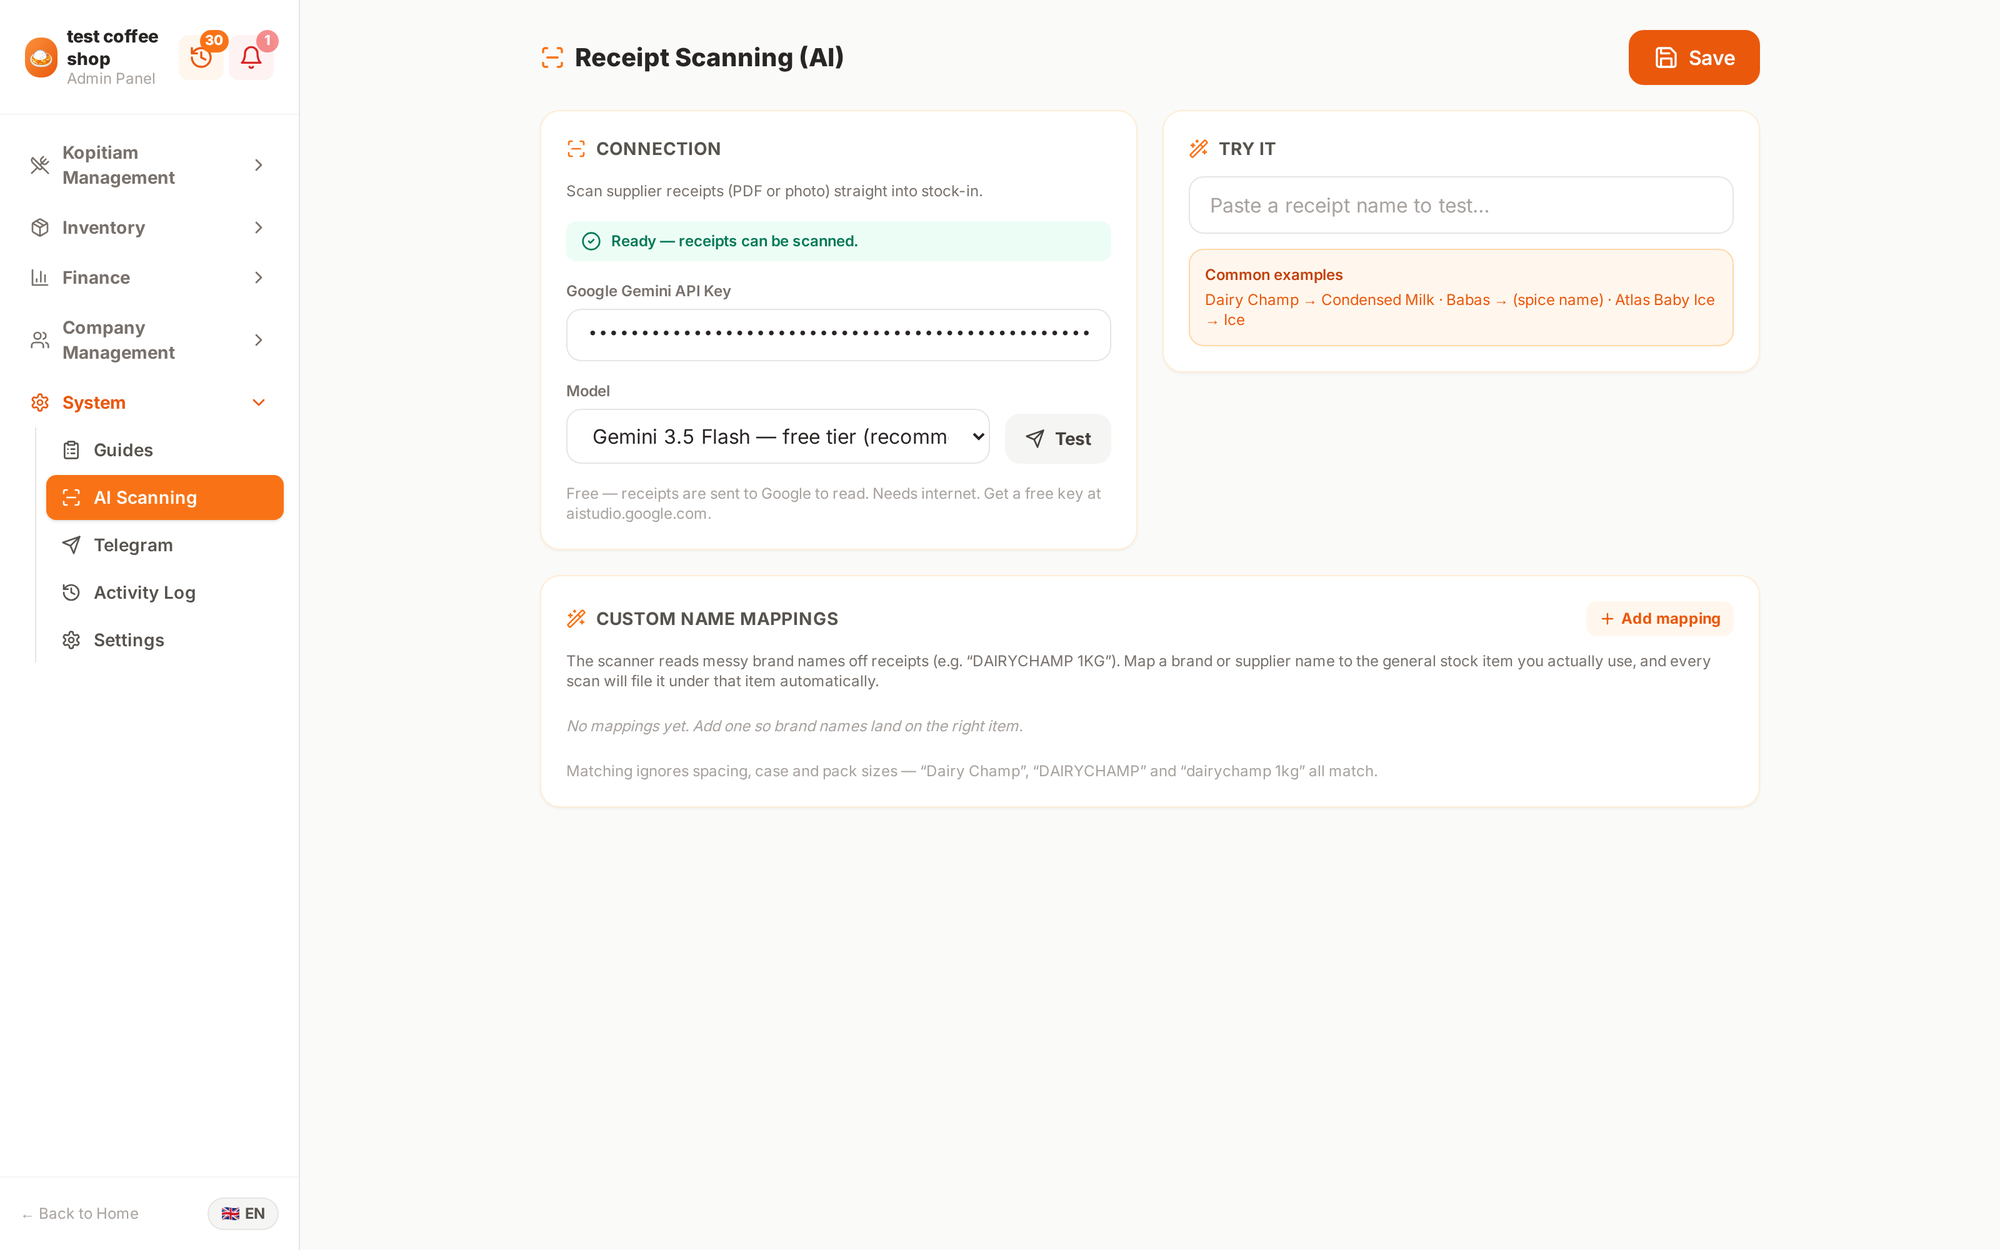Viewport: 2000px width, 1250px height.
Task: Click the 'No mappings yet' message
Action: click(x=794, y=726)
